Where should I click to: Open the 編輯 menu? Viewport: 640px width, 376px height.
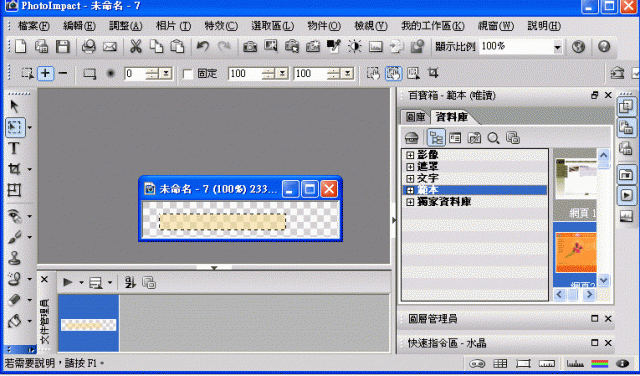coord(79,26)
